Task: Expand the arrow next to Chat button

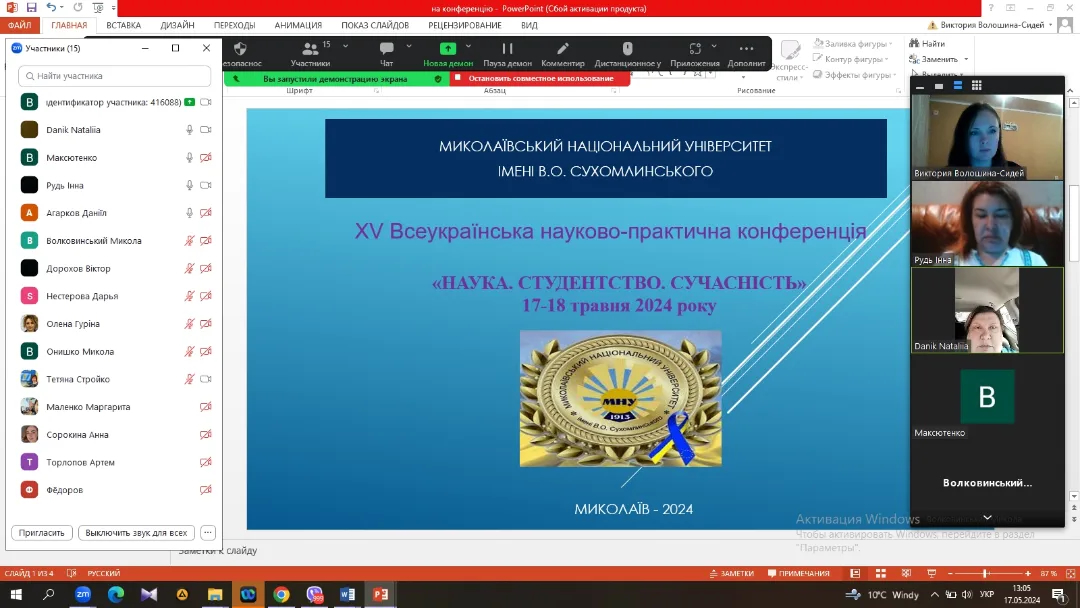Action: pyautogui.click(x=409, y=46)
